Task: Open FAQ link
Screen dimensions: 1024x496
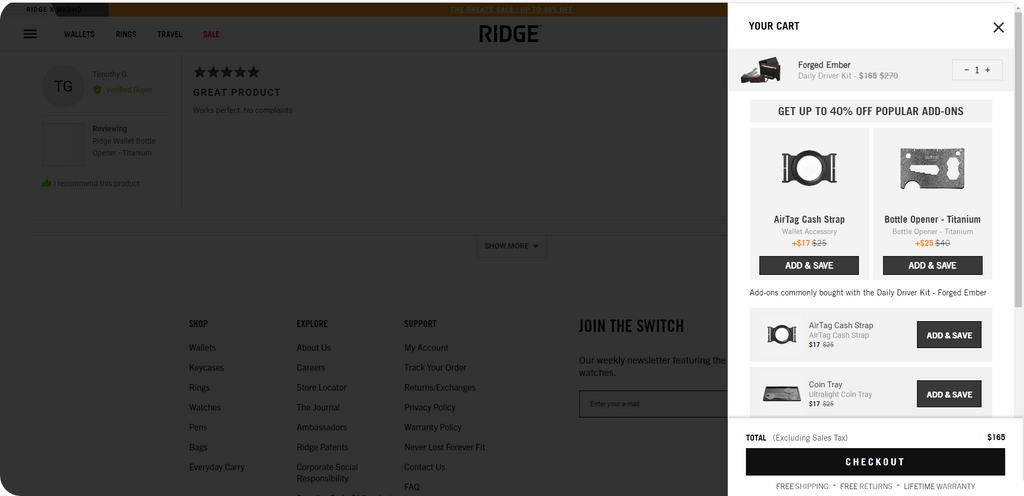Action: (412, 487)
